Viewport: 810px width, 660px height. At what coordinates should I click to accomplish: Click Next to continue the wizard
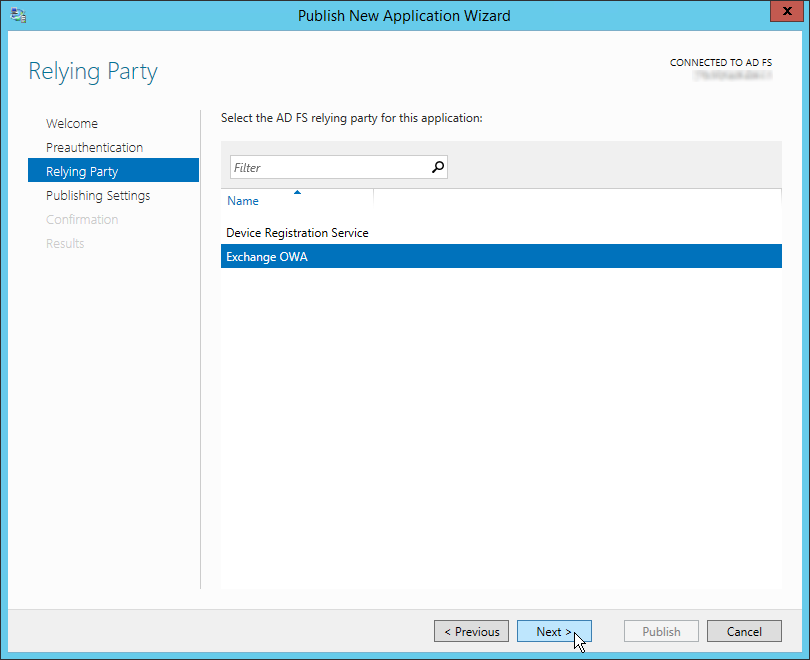(x=553, y=631)
